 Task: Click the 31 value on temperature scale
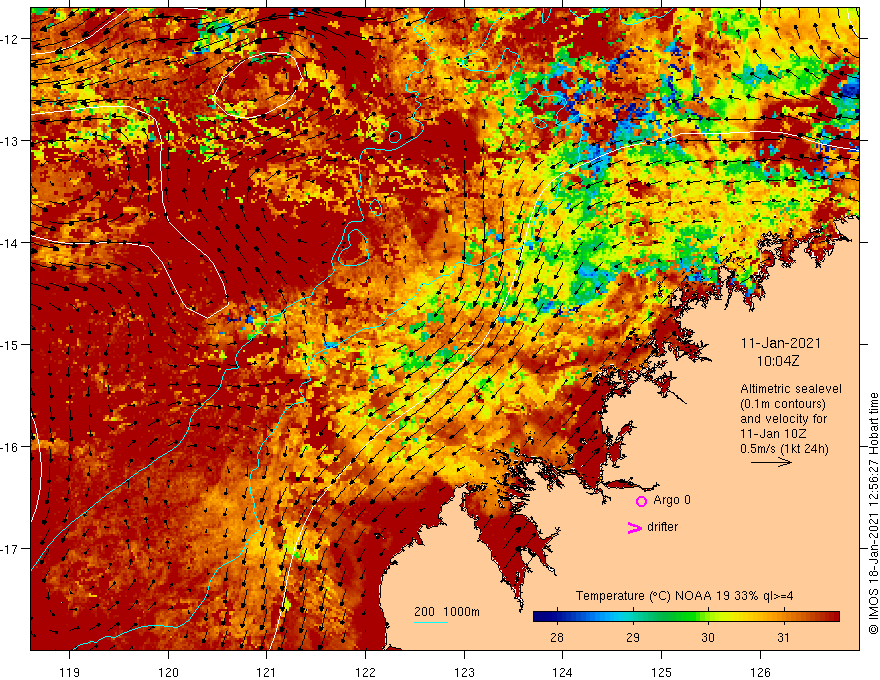(783, 637)
